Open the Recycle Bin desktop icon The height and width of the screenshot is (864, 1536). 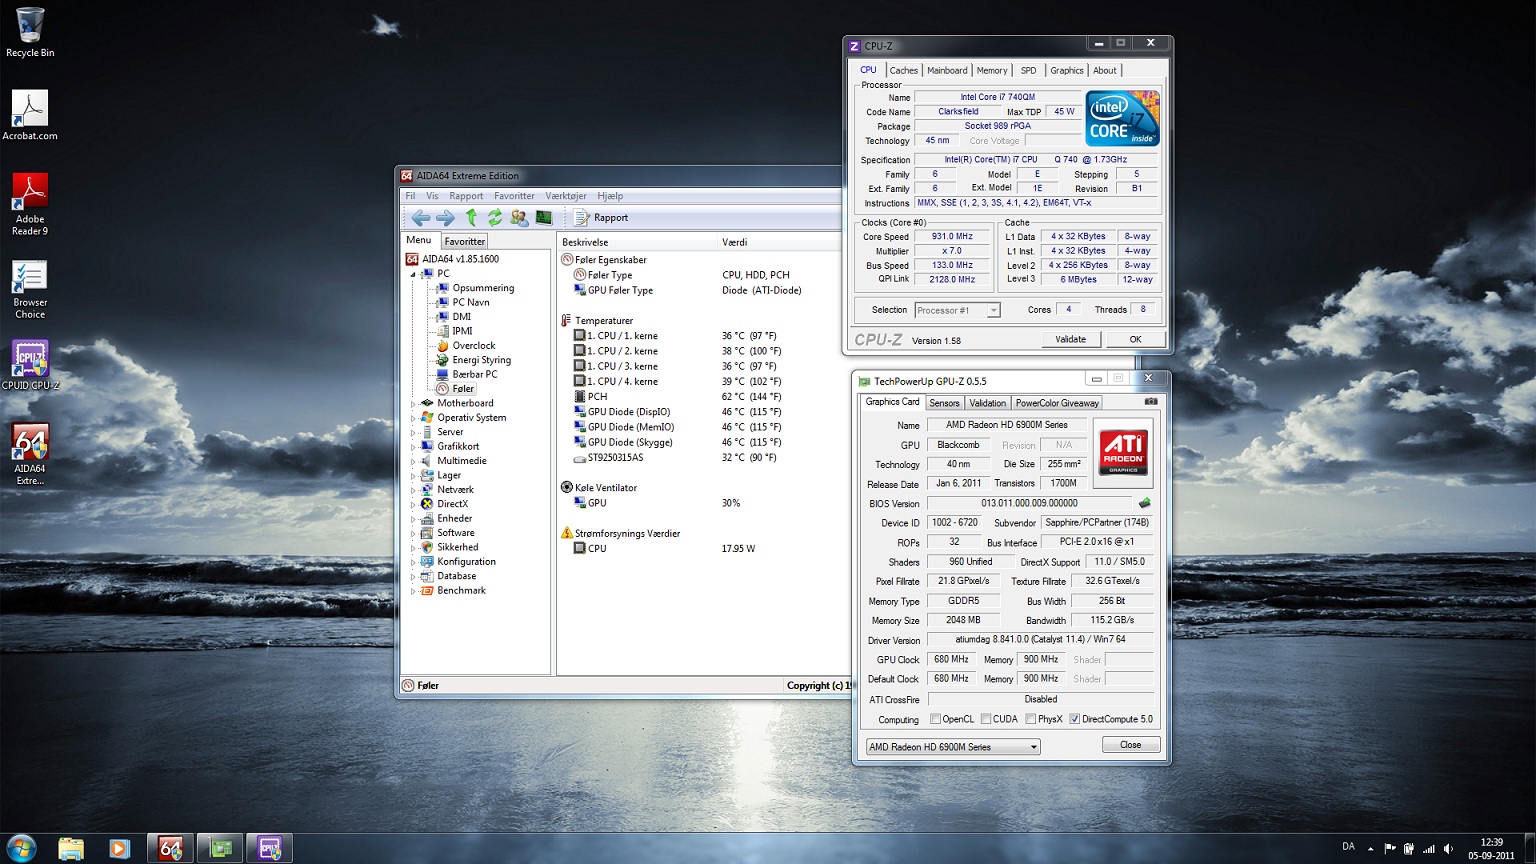pos(30,32)
